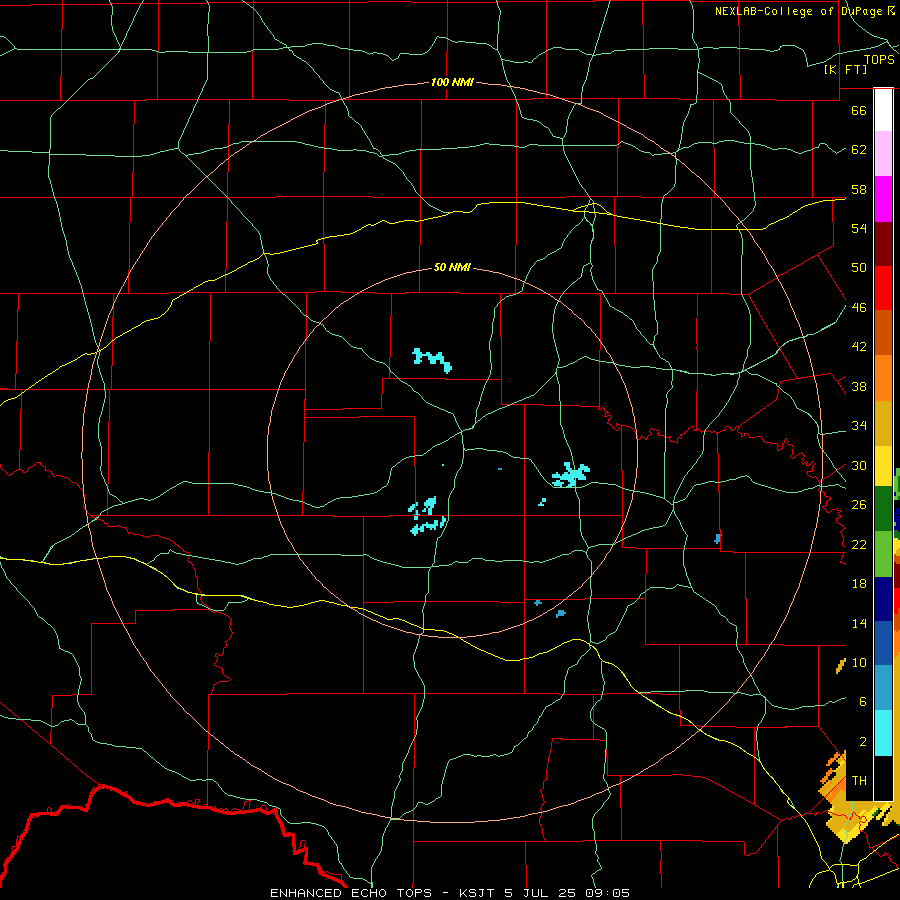Click the legend value "6"
The height and width of the screenshot is (900, 900).
[862, 701]
